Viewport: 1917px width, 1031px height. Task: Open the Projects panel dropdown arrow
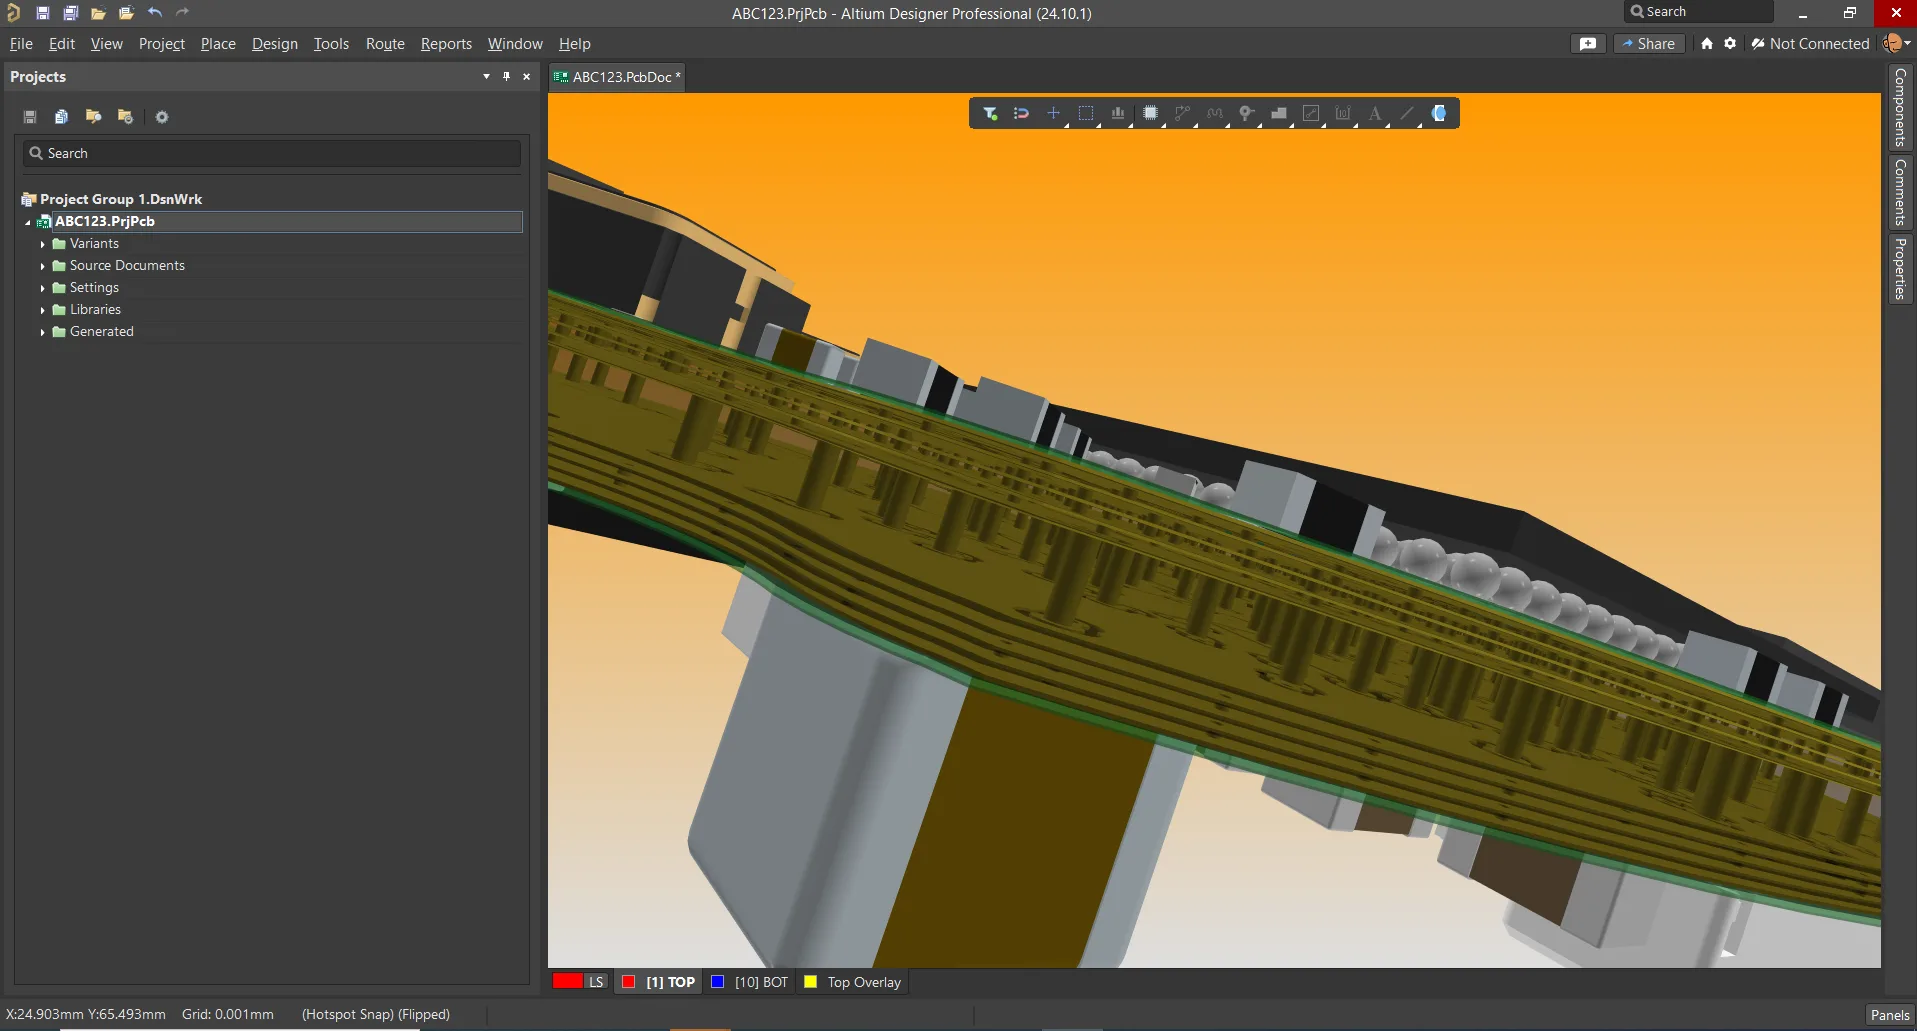[x=486, y=77]
